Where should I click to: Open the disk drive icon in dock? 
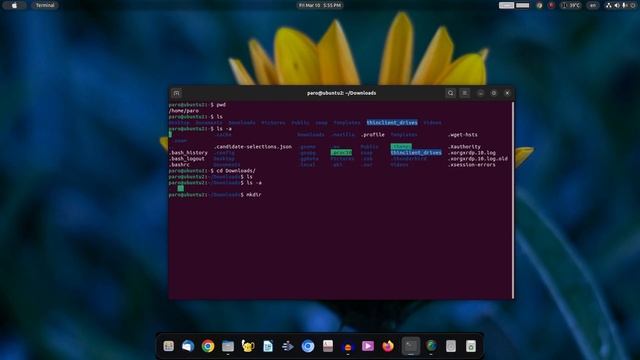tap(451, 346)
